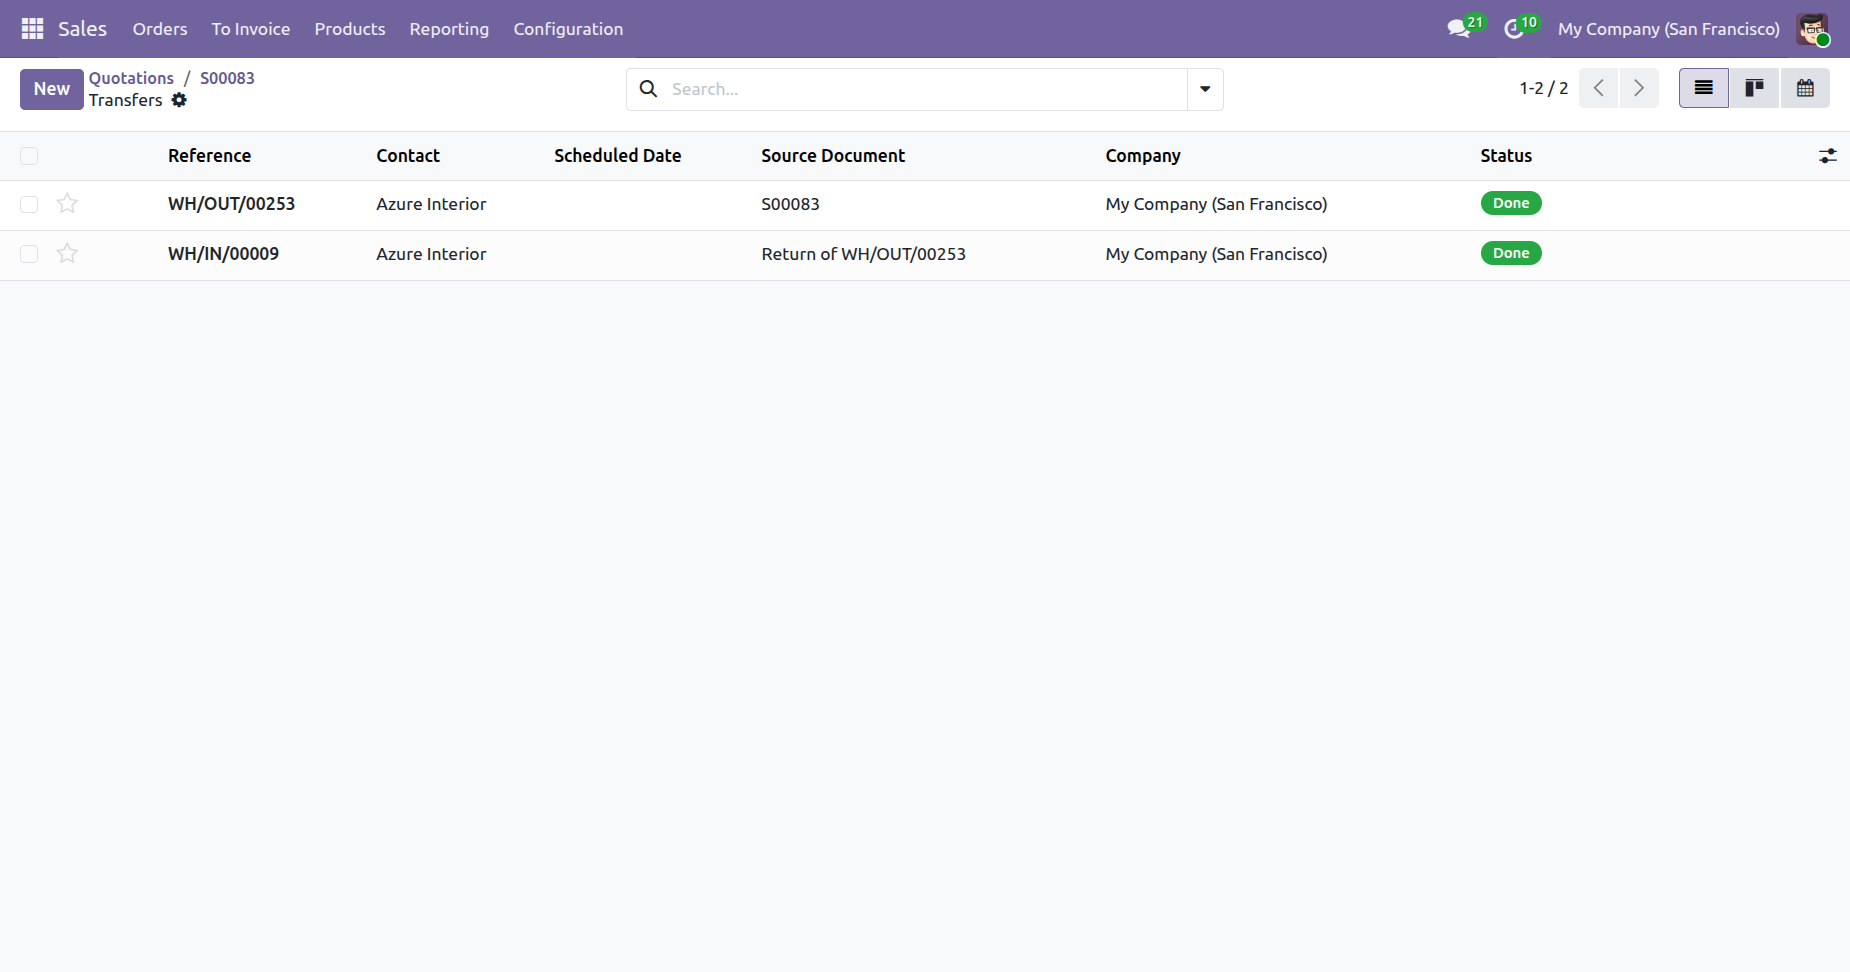Image resolution: width=1850 pixels, height=972 pixels.
Task: Open the activities clock icon
Action: pyautogui.click(x=1514, y=29)
